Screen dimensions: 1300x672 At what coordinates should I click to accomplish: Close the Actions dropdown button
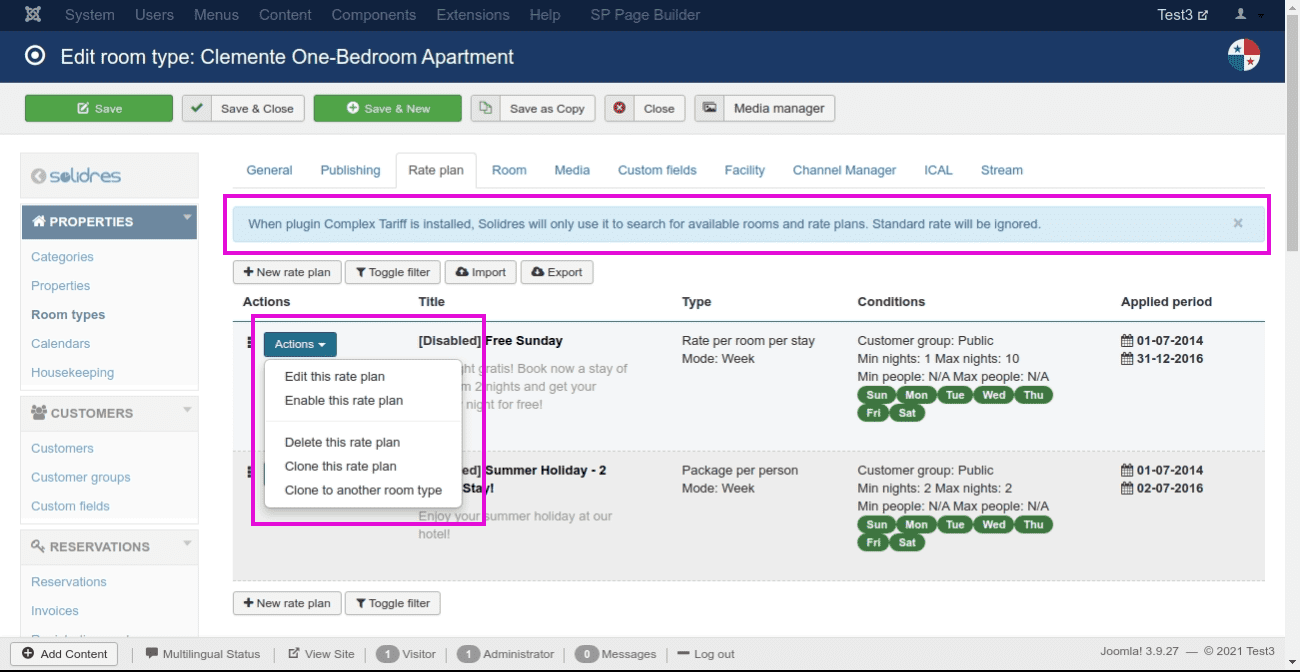300,344
